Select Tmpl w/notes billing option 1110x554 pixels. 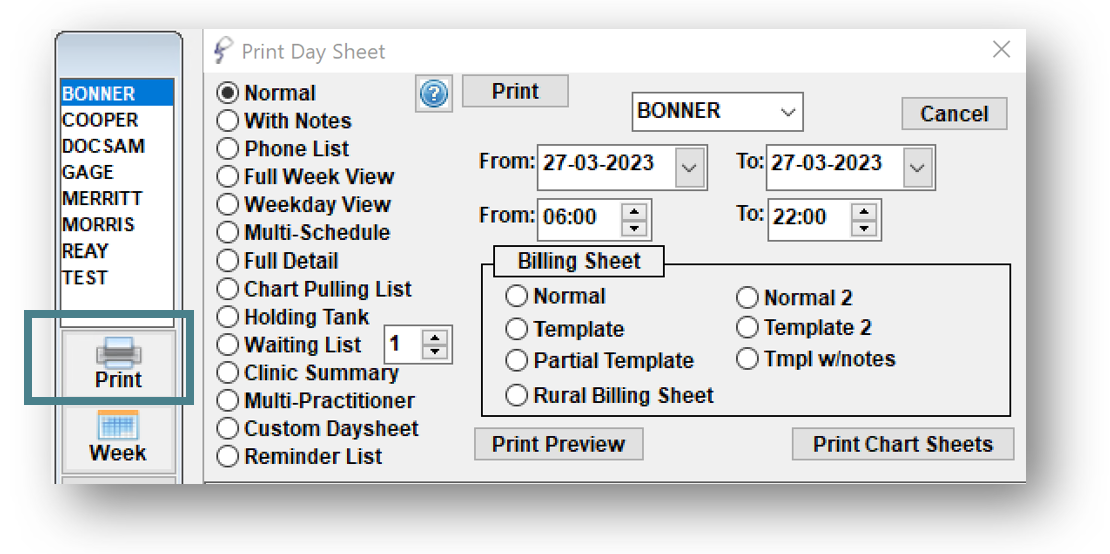748,359
